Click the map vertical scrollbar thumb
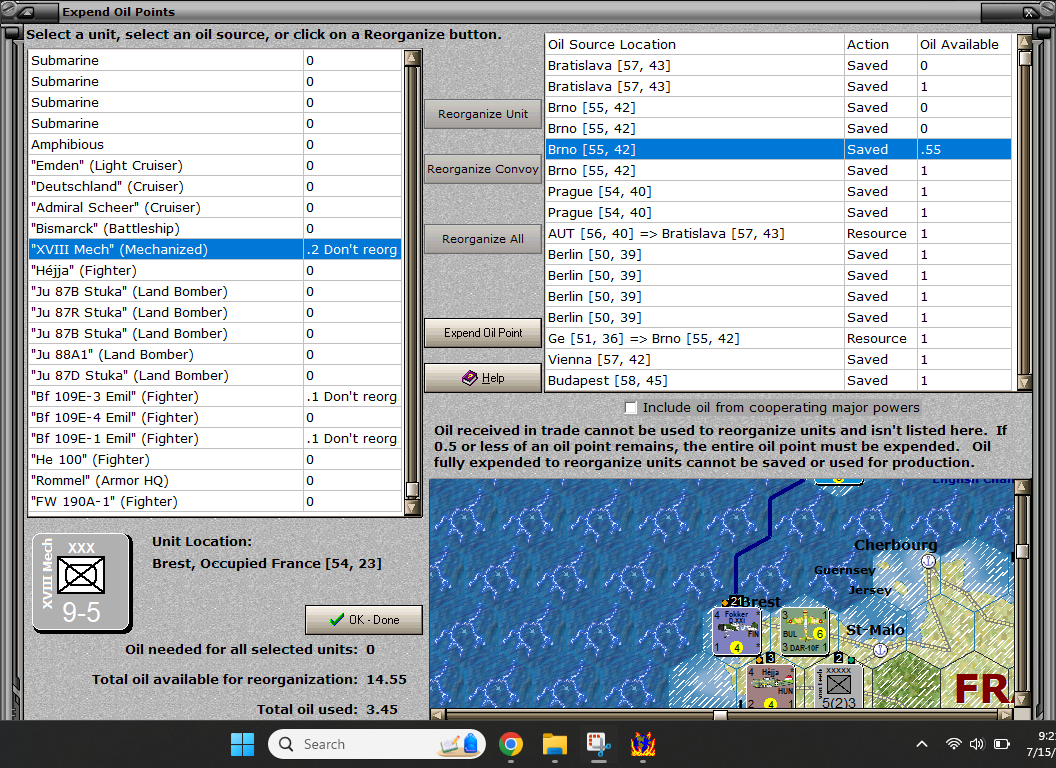This screenshot has width=1056, height=768. point(1022,551)
